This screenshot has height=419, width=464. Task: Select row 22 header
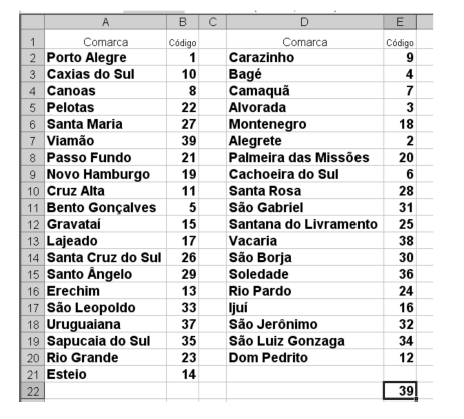(x=32, y=391)
